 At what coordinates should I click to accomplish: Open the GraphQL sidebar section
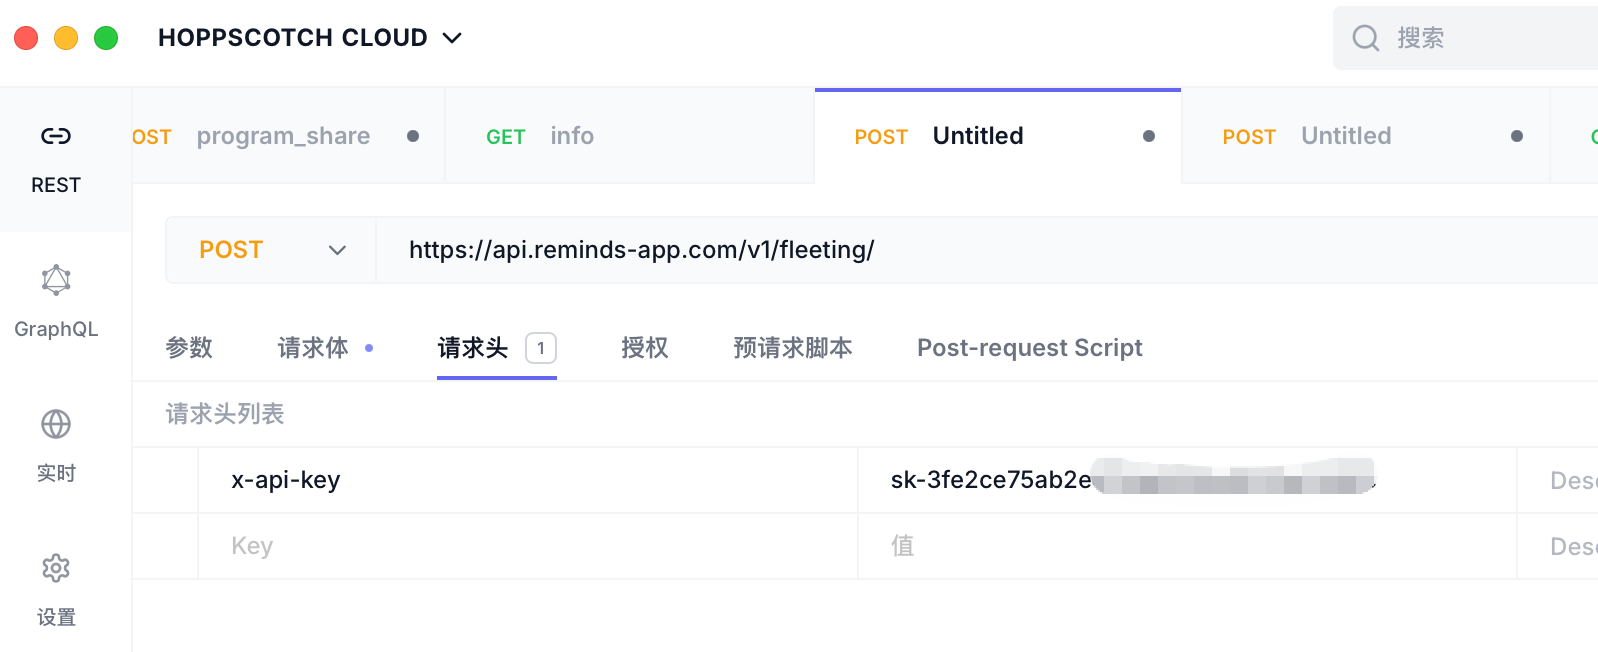point(56,301)
